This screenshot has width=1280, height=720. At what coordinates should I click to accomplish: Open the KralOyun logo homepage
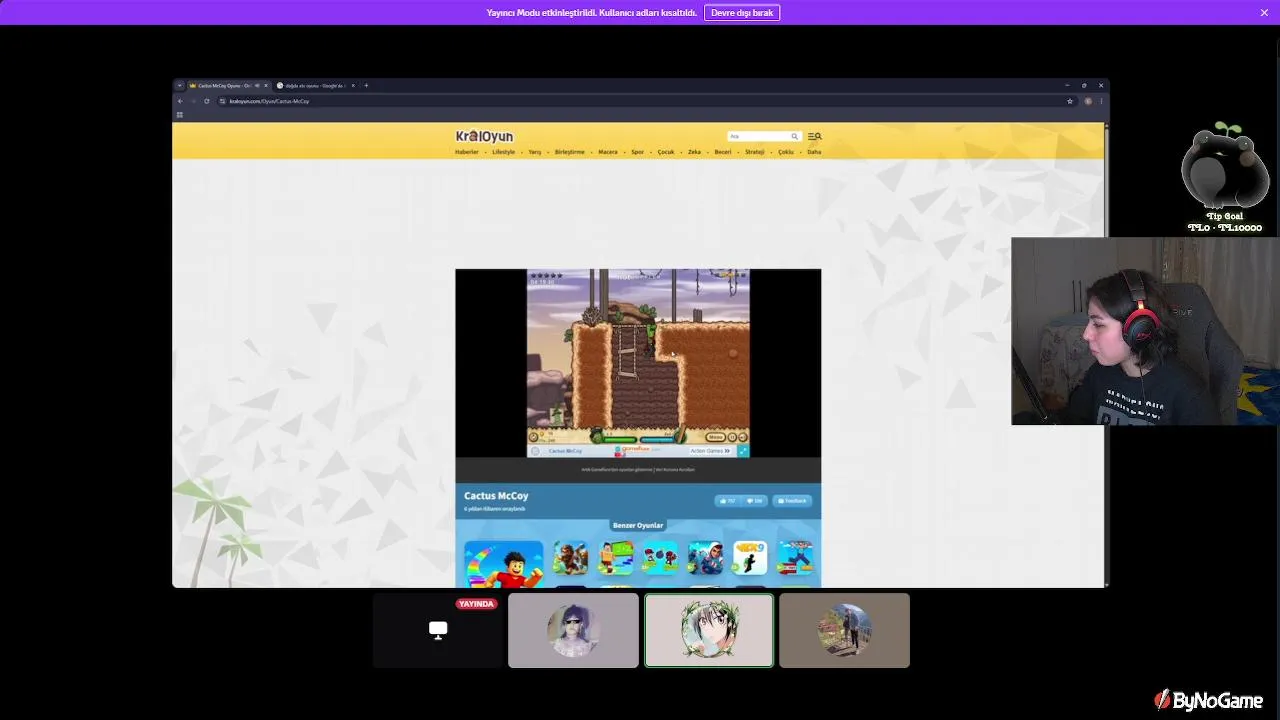point(484,136)
